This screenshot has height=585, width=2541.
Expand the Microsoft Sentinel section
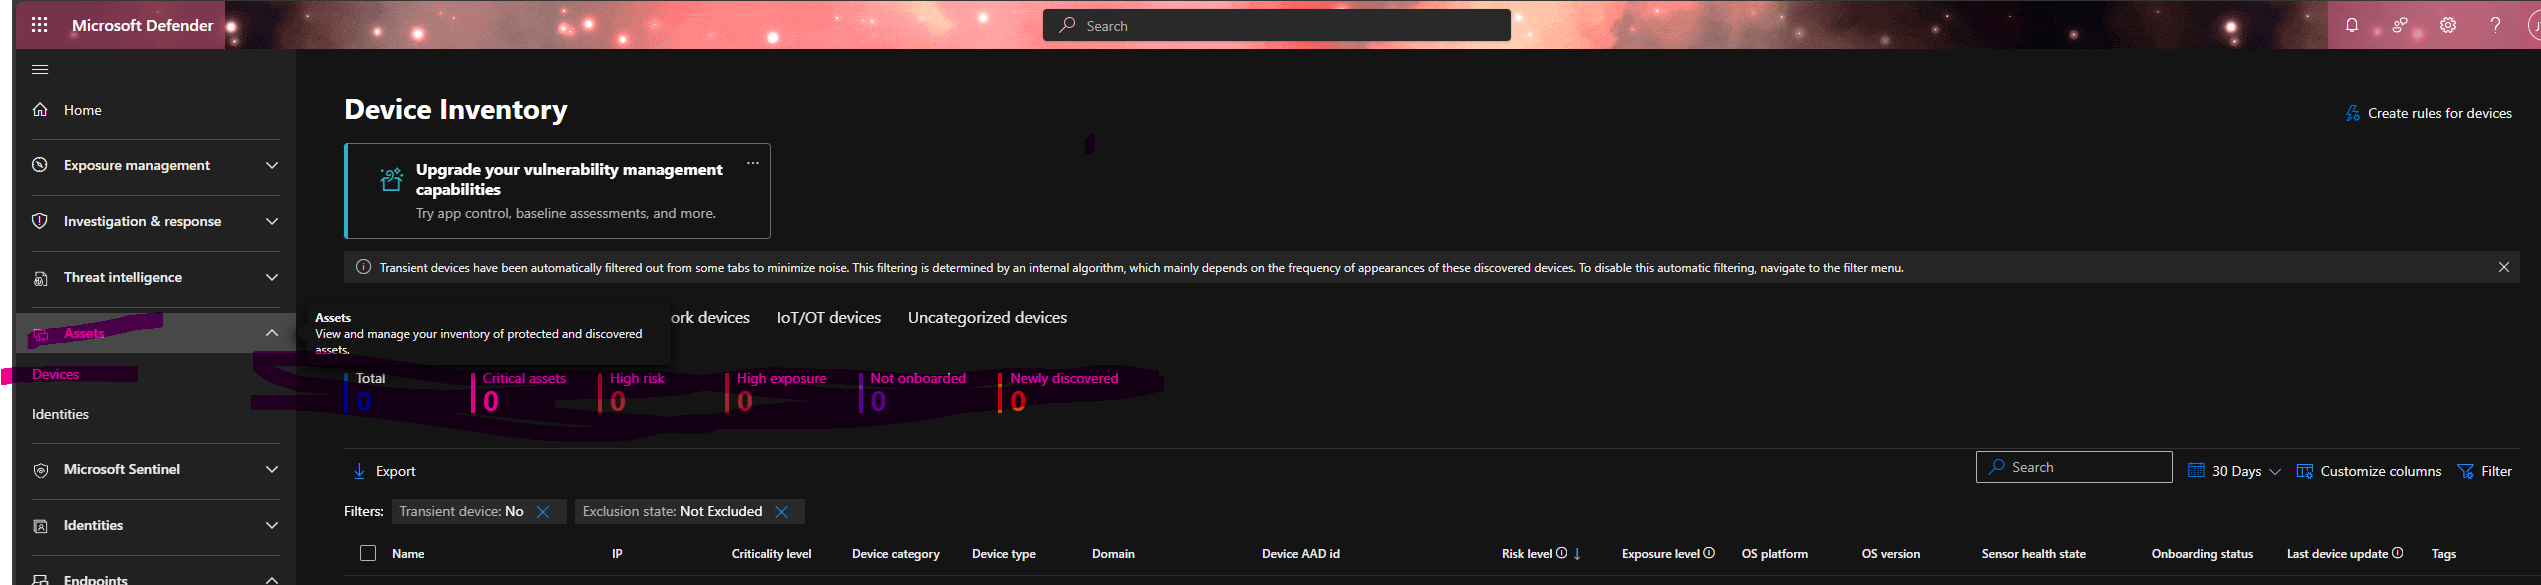tap(272, 469)
